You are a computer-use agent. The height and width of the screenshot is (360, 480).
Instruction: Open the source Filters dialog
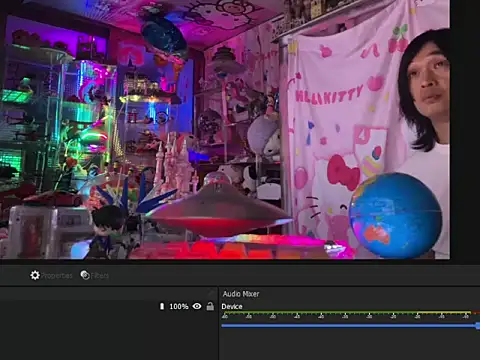[x=94, y=275]
